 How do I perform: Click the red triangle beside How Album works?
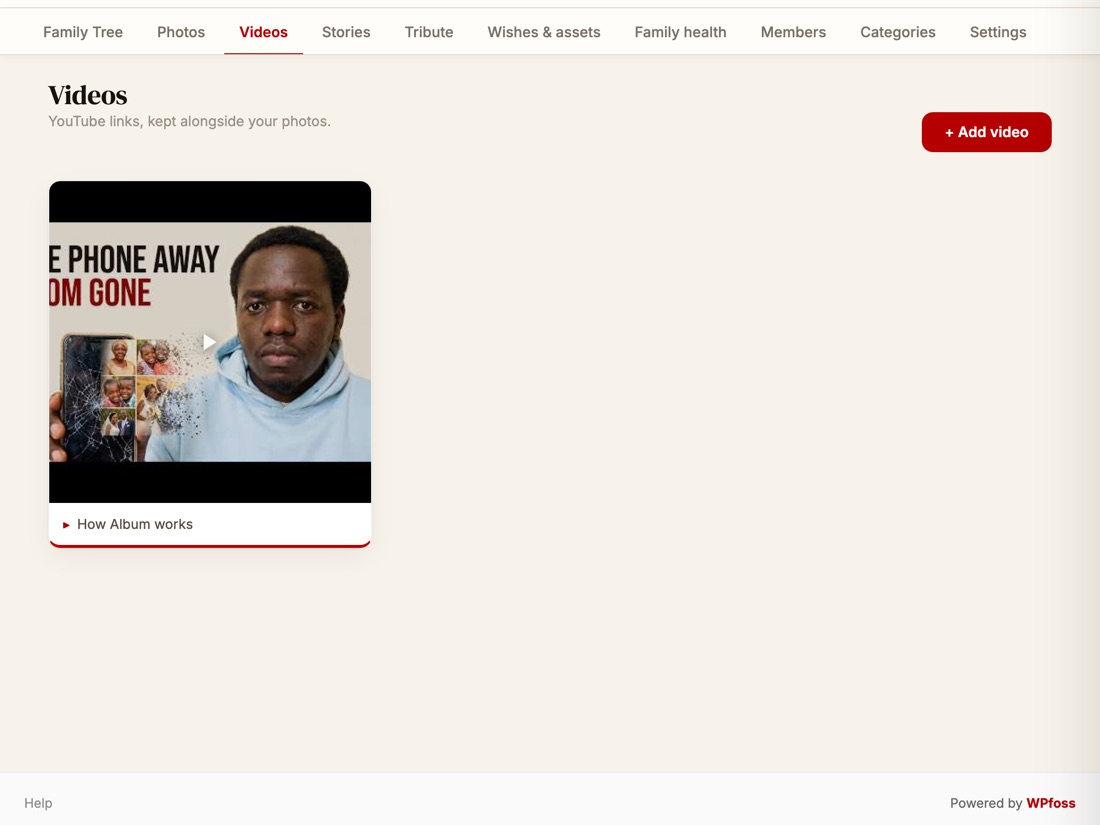(66, 525)
